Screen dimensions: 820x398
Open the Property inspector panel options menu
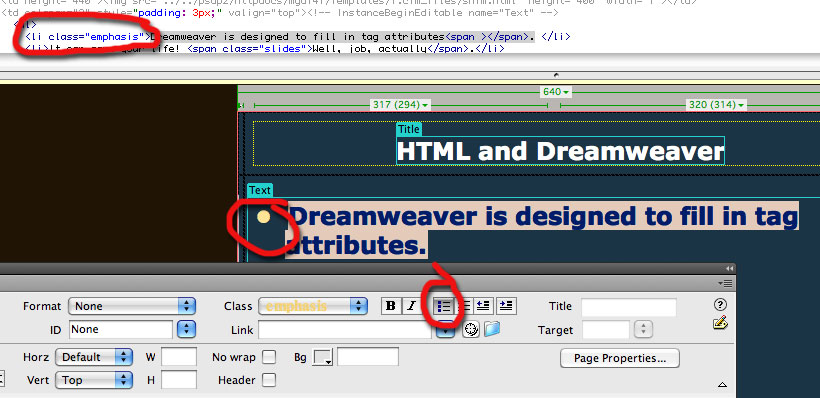(x=725, y=283)
